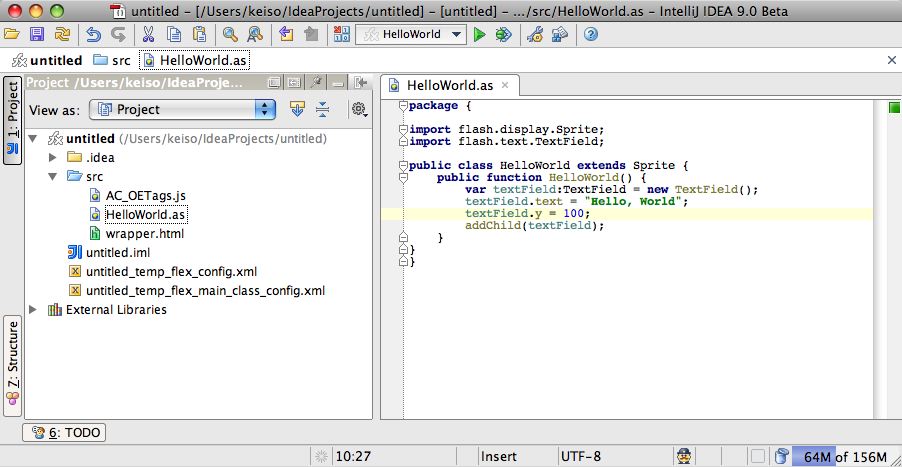Screen dimensions: 902x467
Task: Click the Cut scissors icon
Action: click(148, 35)
